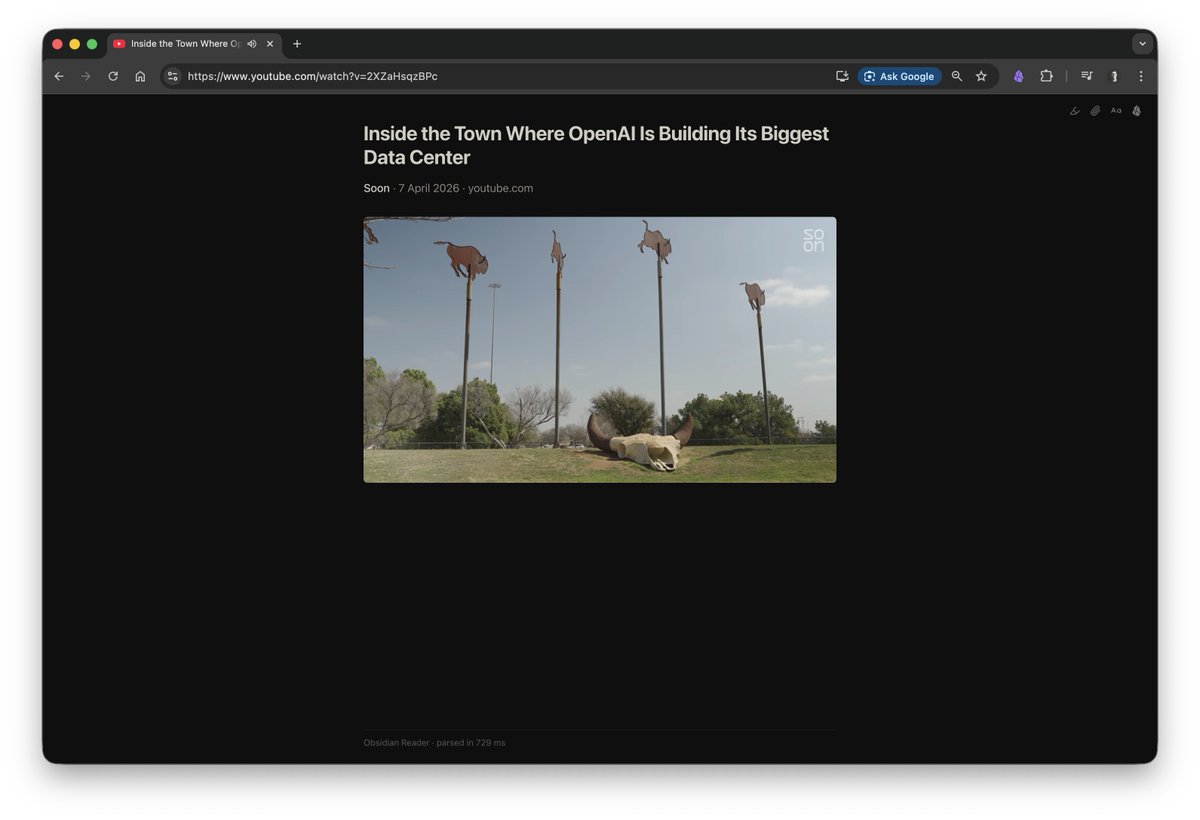The height and width of the screenshot is (820, 1200).
Task: Reload the current page
Action: [113, 76]
